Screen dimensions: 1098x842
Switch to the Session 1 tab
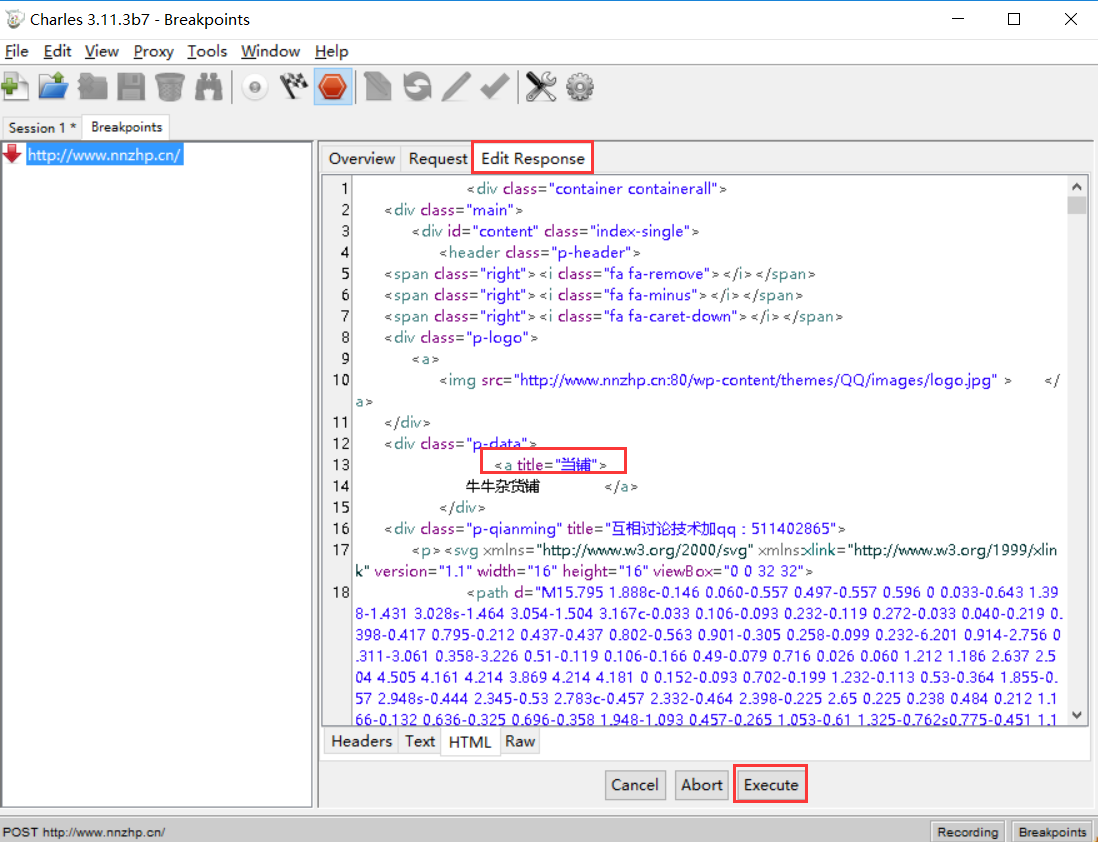coord(42,127)
